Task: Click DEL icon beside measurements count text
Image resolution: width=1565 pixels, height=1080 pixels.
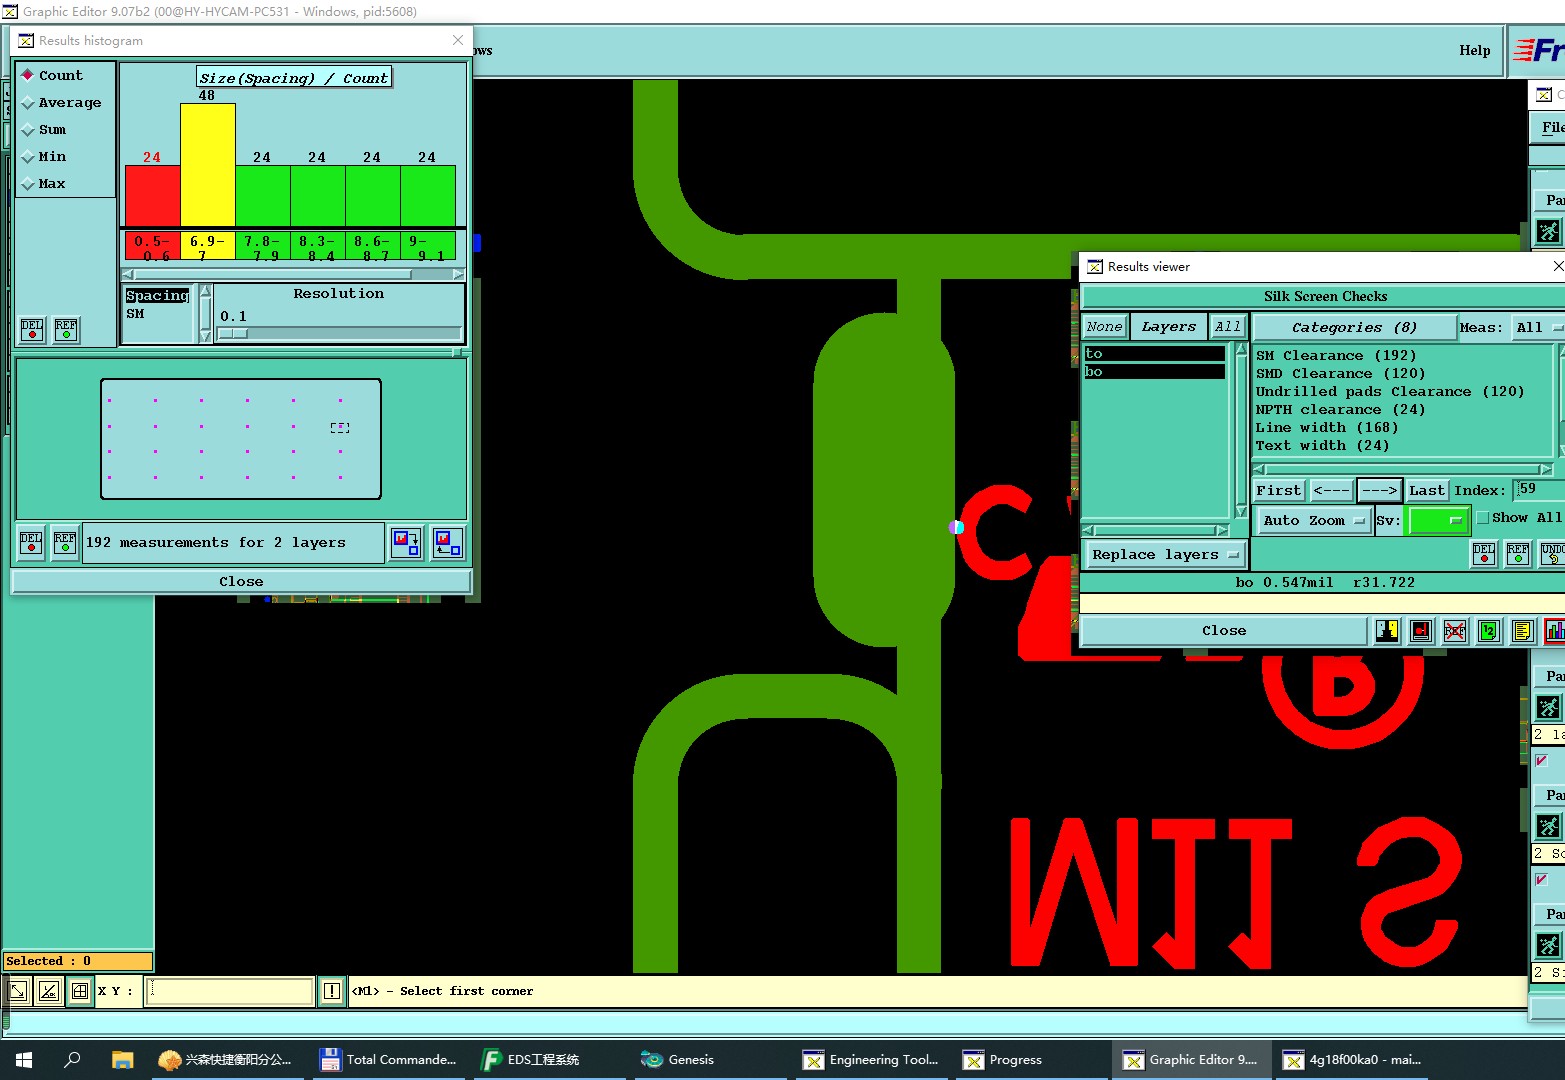Action: [31, 542]
